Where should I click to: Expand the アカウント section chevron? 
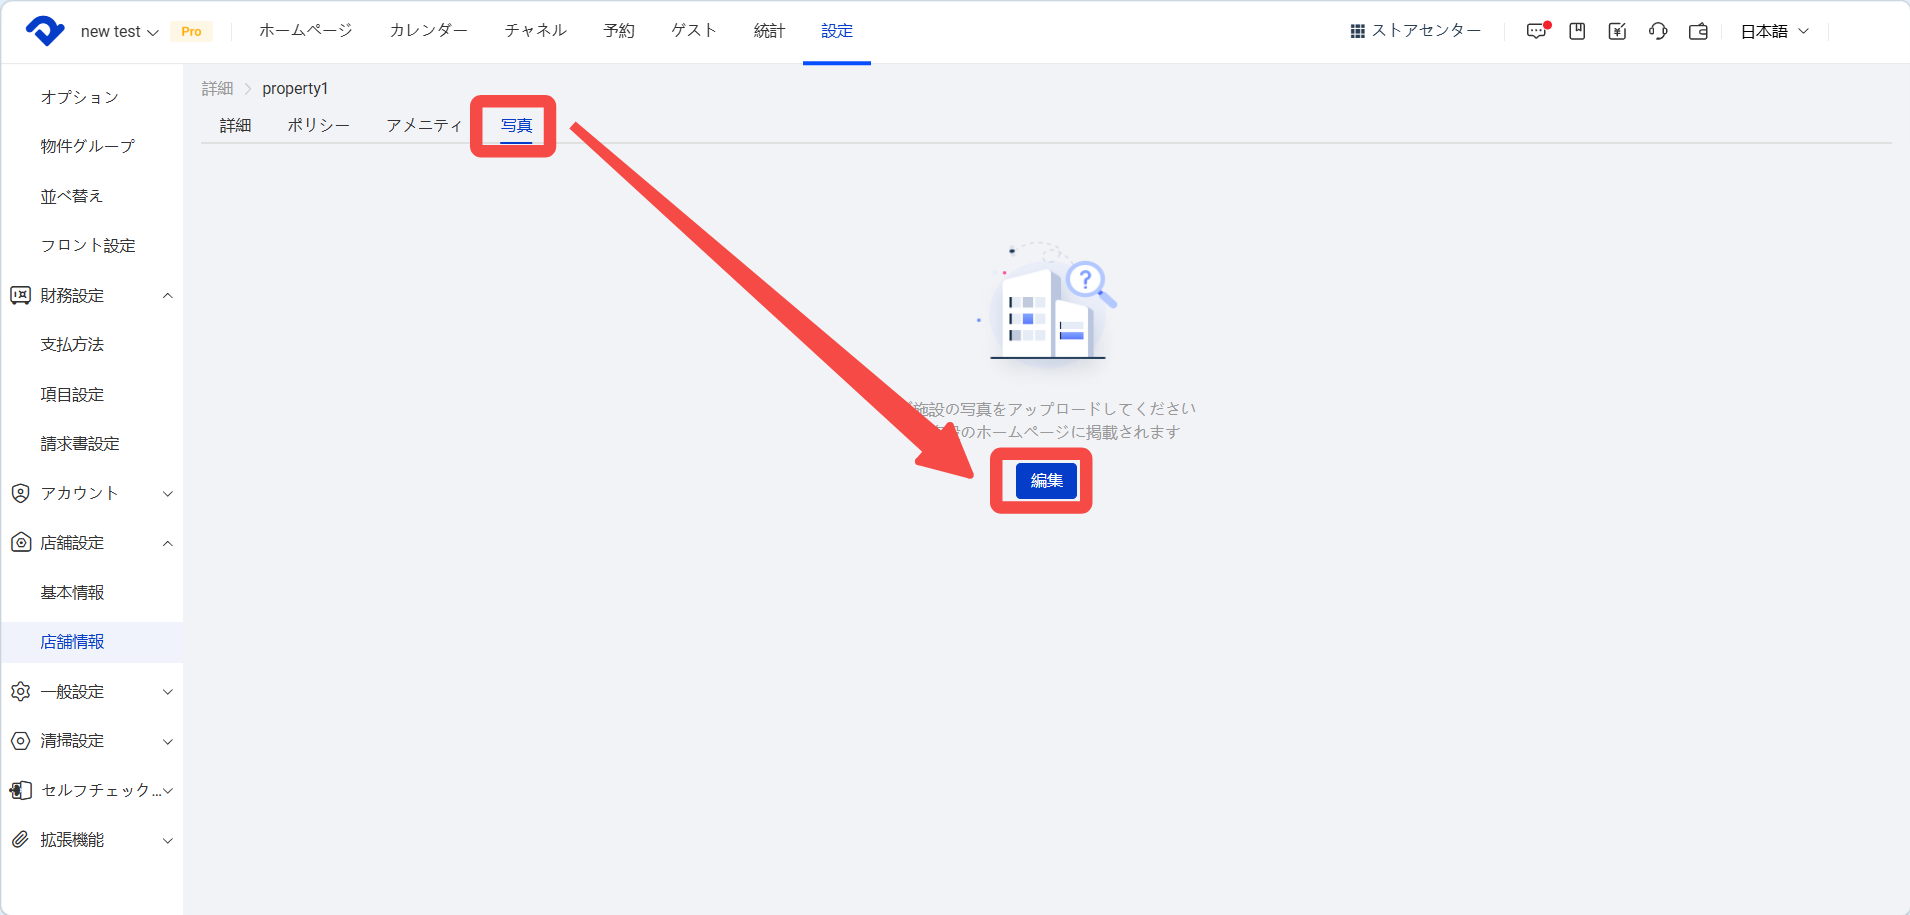click(x=168, y=493)
